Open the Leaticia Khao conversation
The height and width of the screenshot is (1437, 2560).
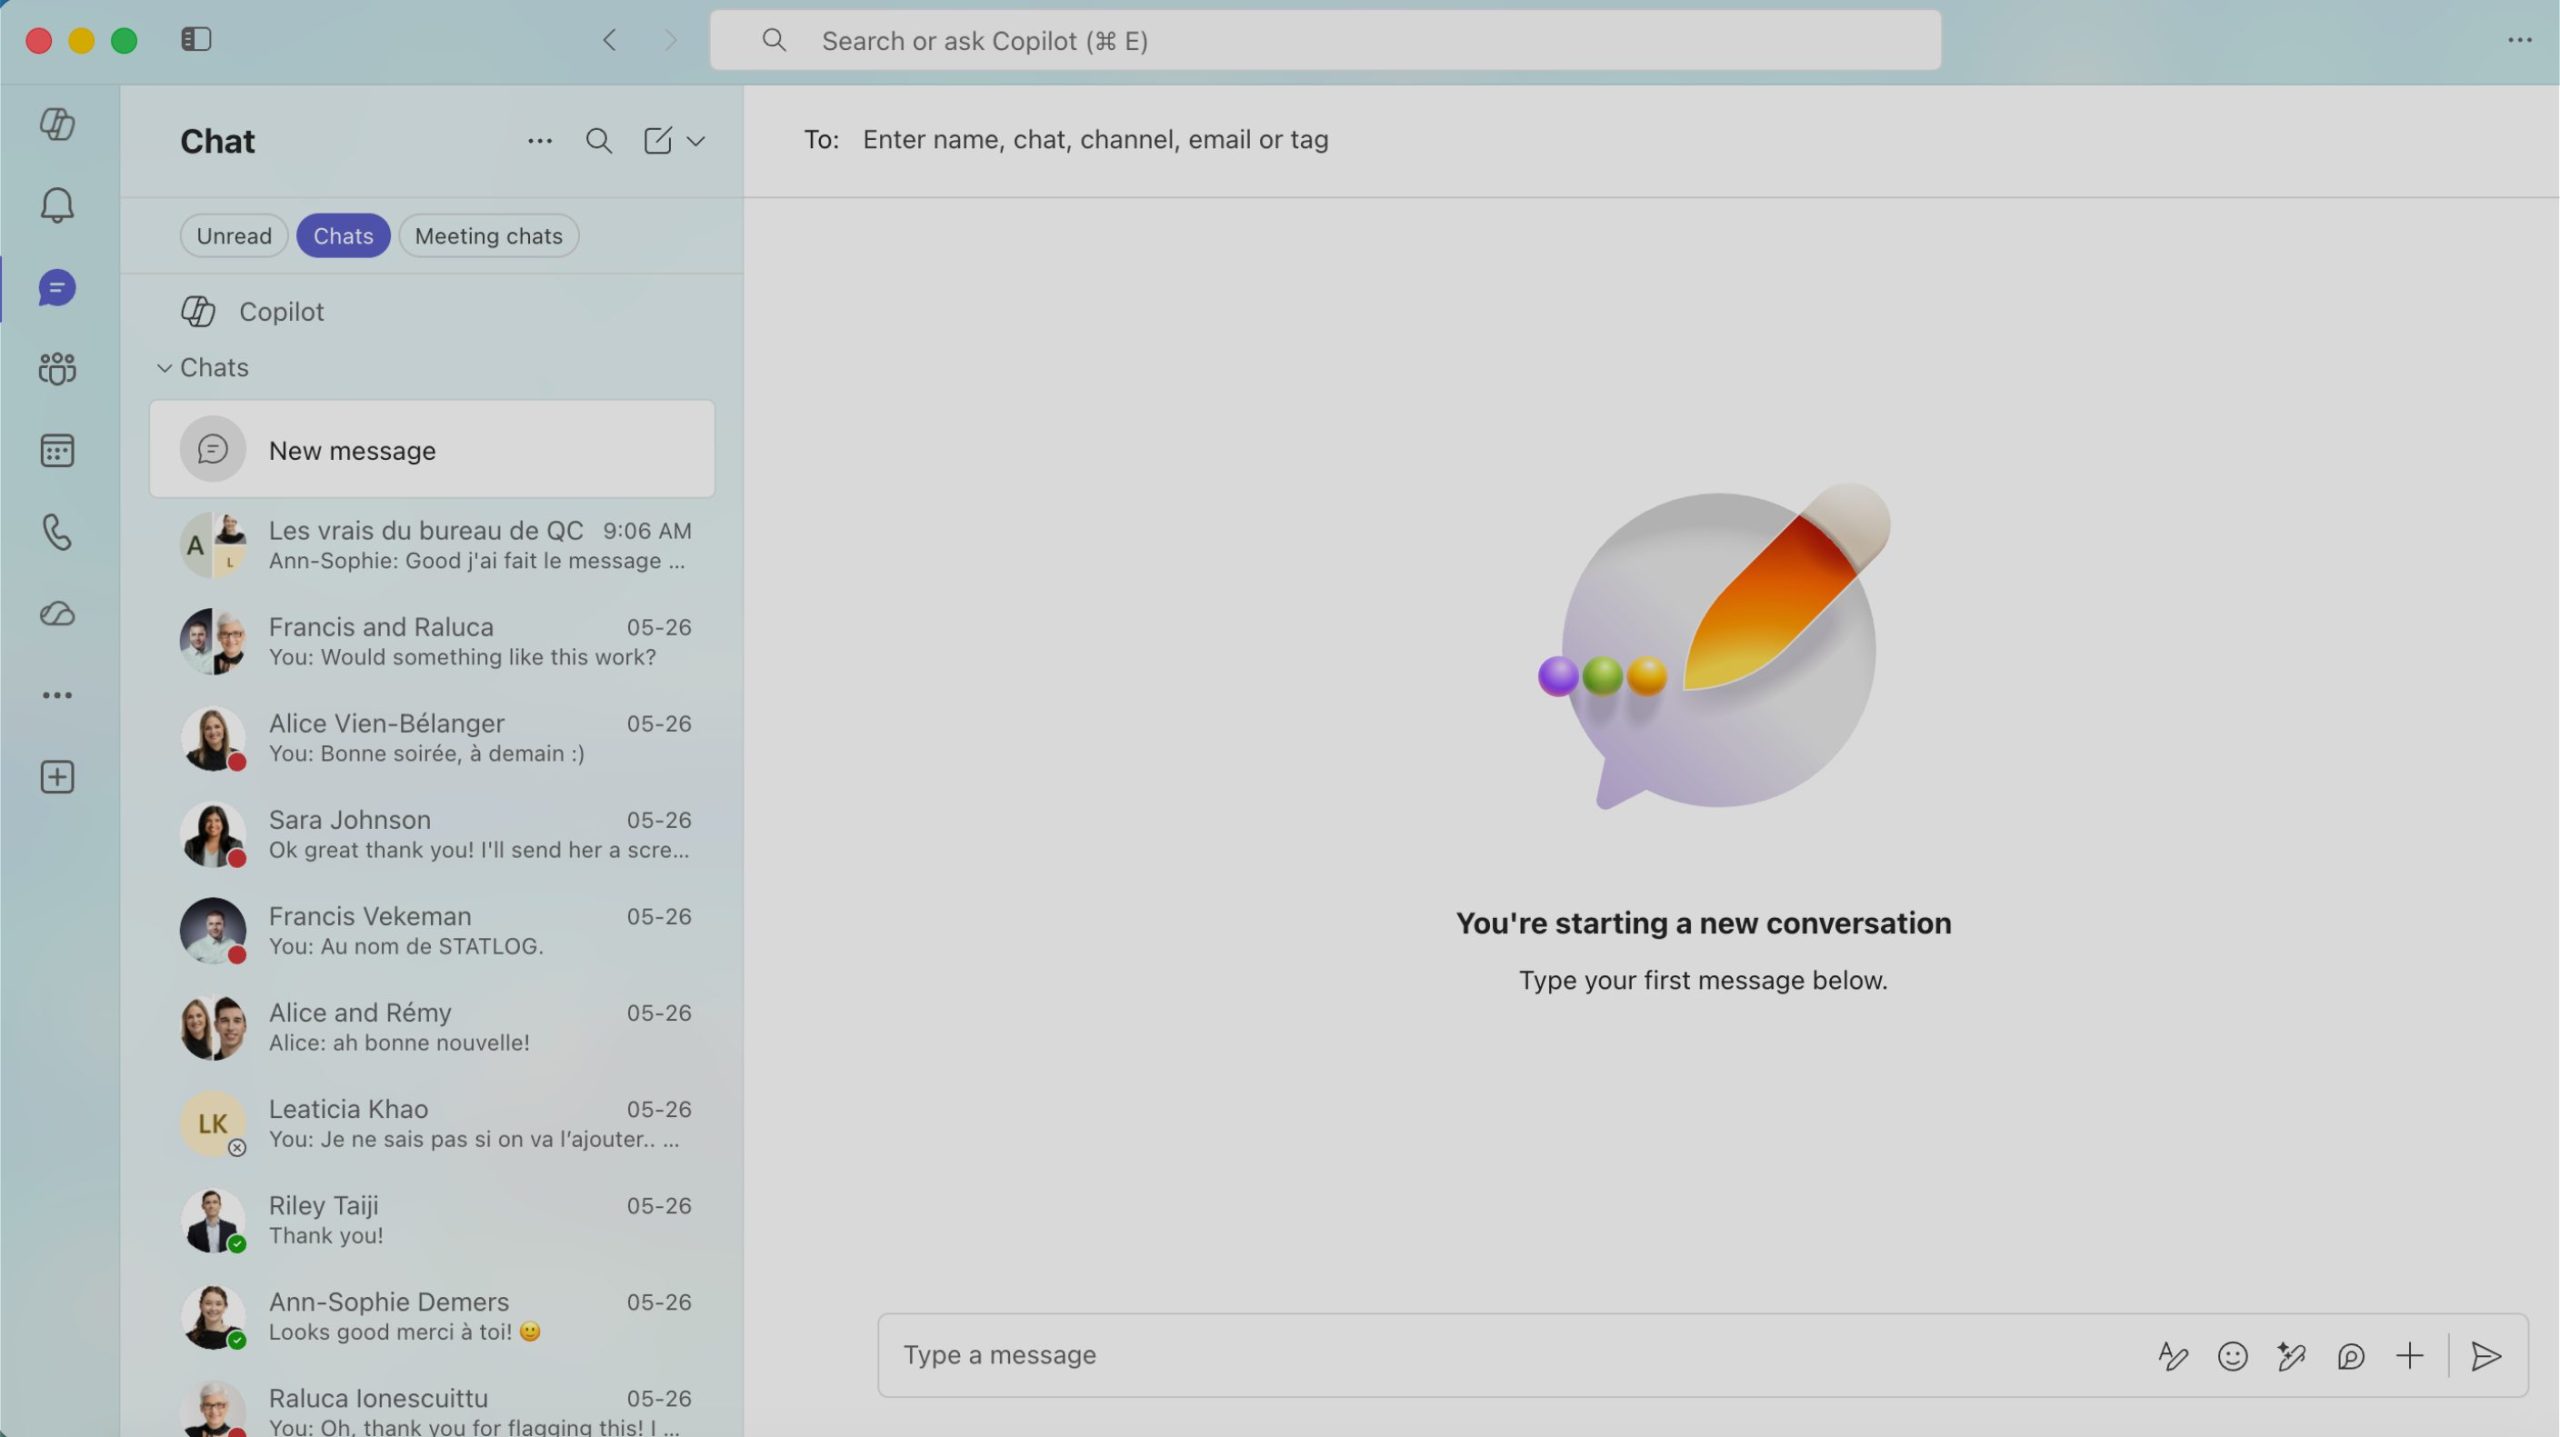432,1124
